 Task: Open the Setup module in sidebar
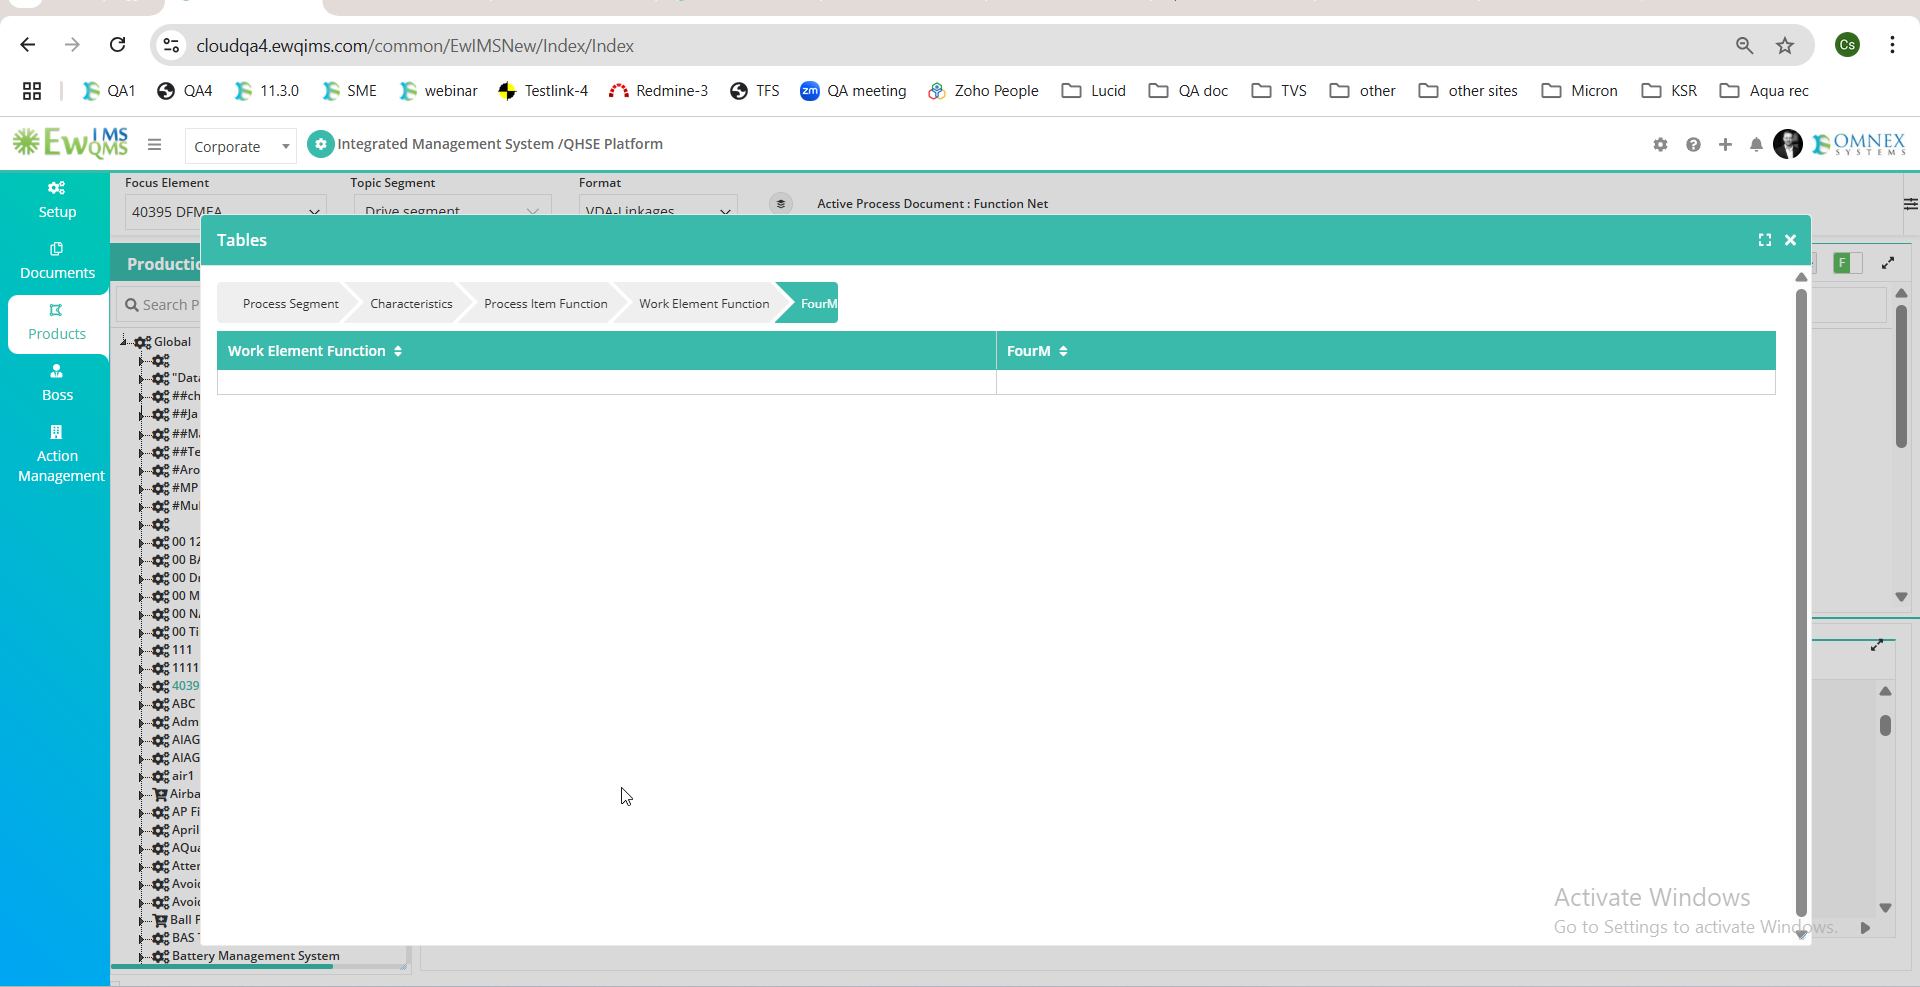(x=57, y=200)
